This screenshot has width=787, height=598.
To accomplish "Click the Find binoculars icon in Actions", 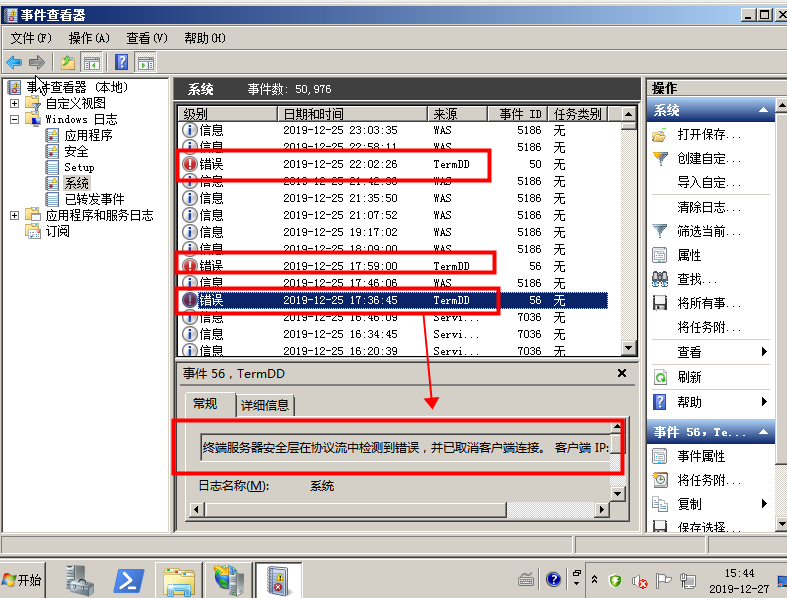I will pyautogui.click(x=660, y=280).
